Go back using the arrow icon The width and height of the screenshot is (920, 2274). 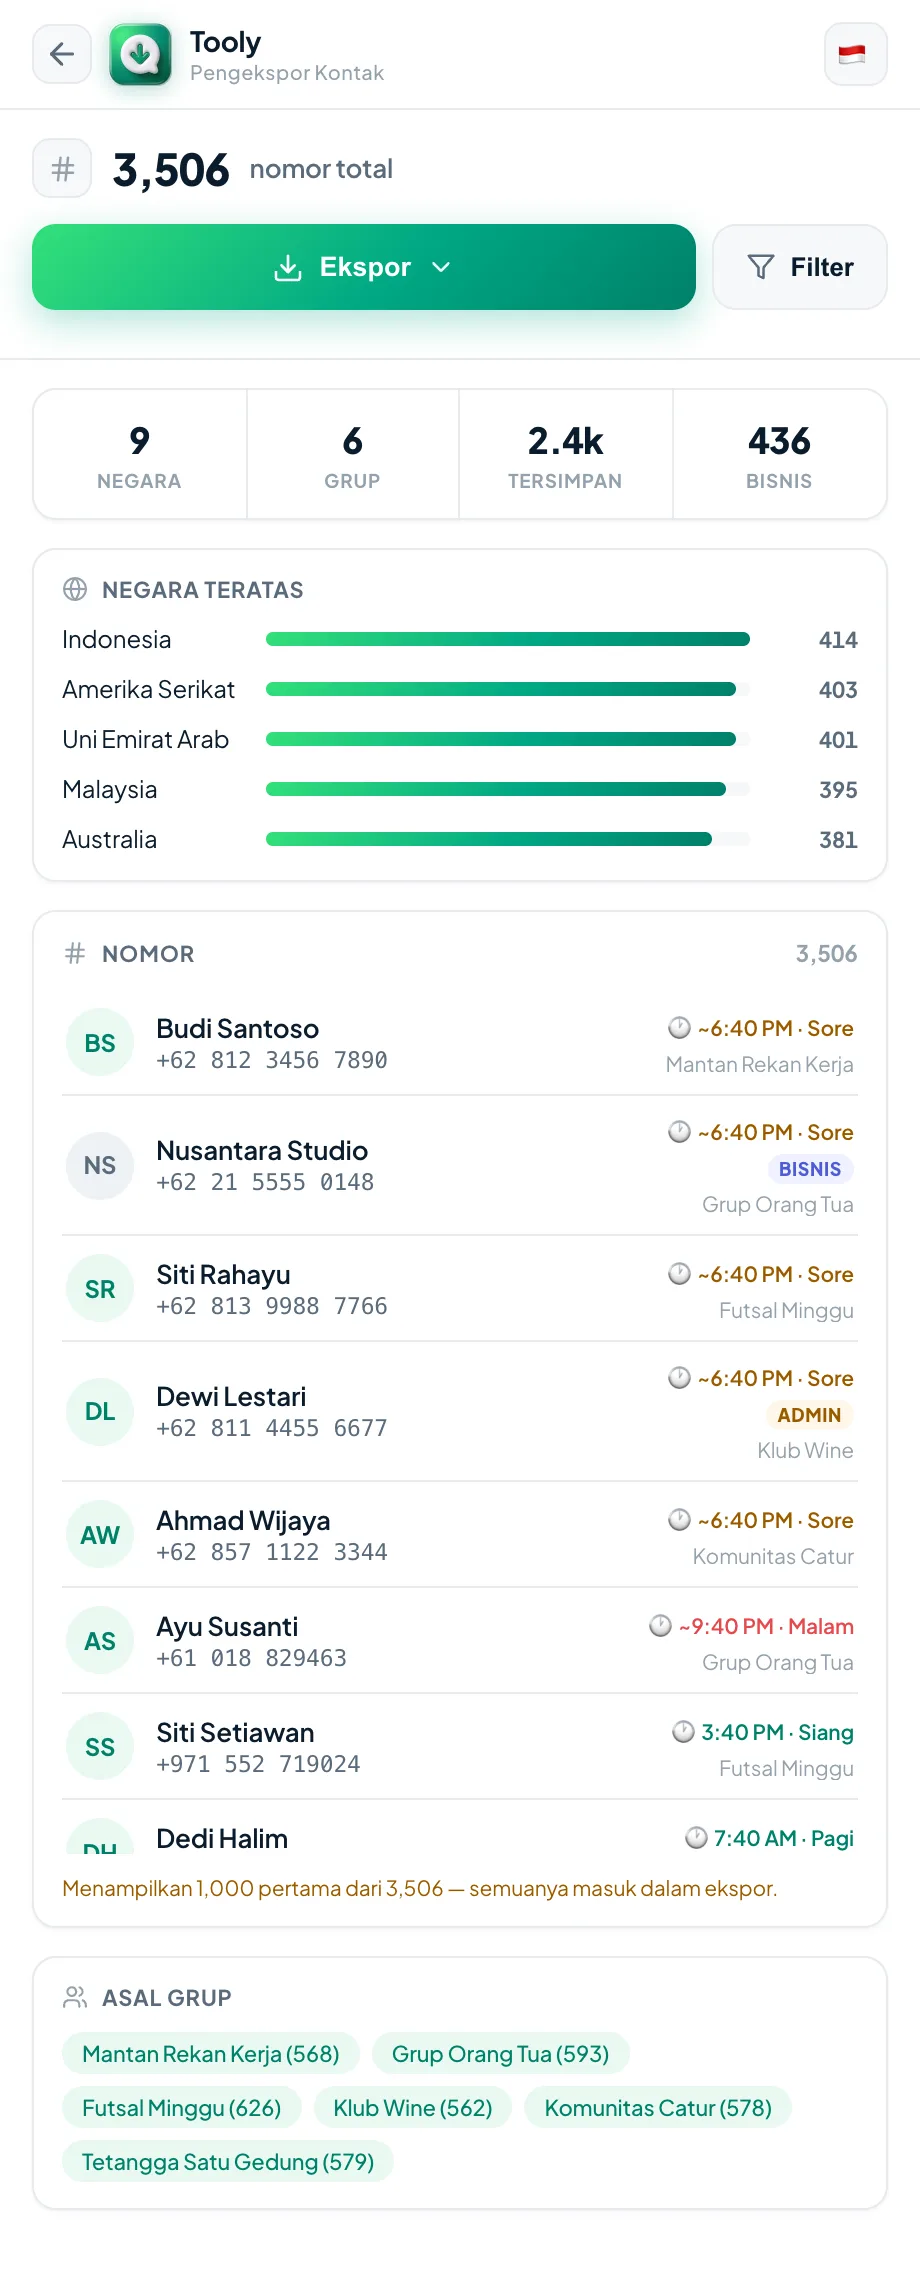click(62, 54)
